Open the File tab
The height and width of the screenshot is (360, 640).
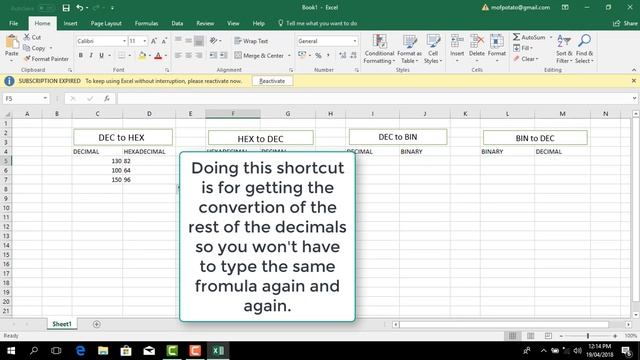point(13,23)
